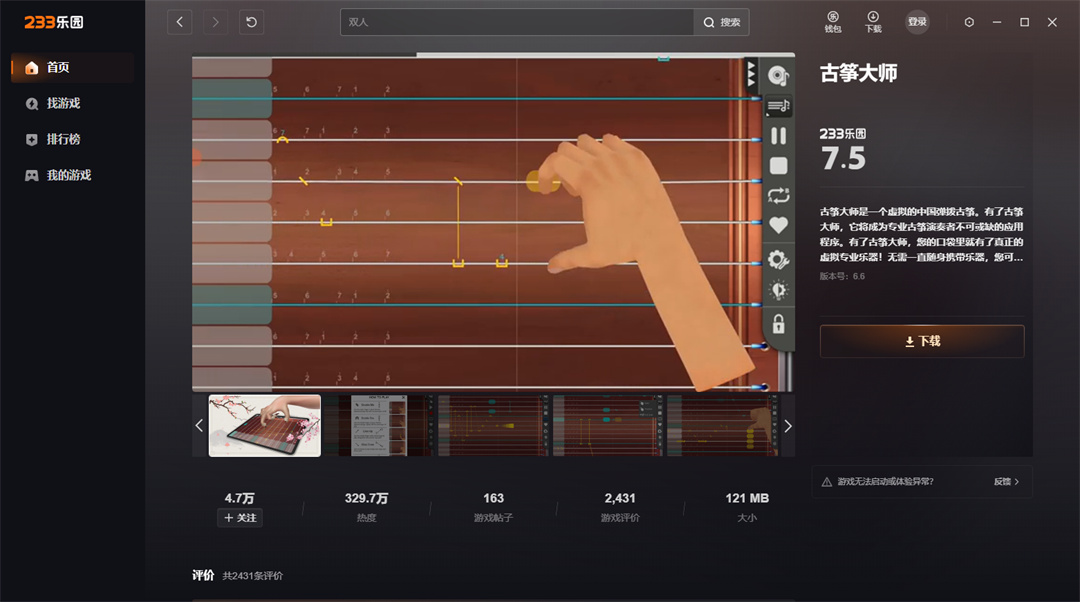
Task: Minimize the 233乐园 window
Action: [997, 22]
